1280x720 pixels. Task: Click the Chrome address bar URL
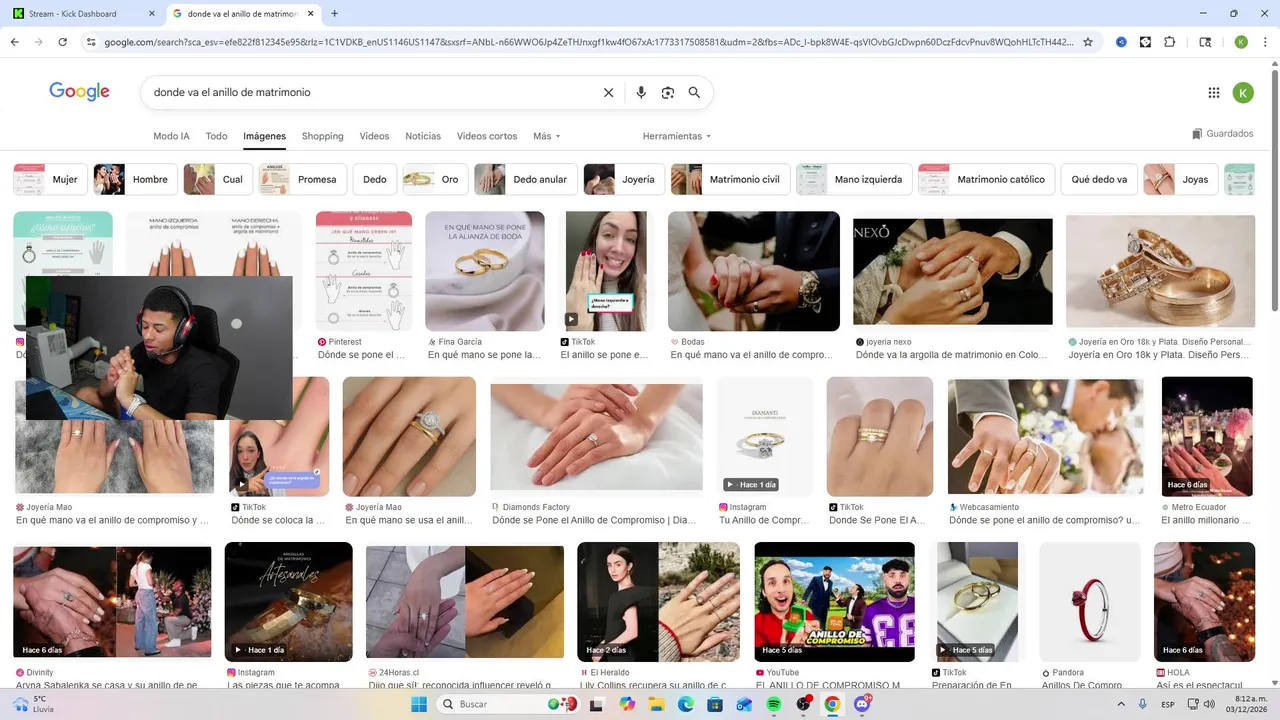point(588,42)
